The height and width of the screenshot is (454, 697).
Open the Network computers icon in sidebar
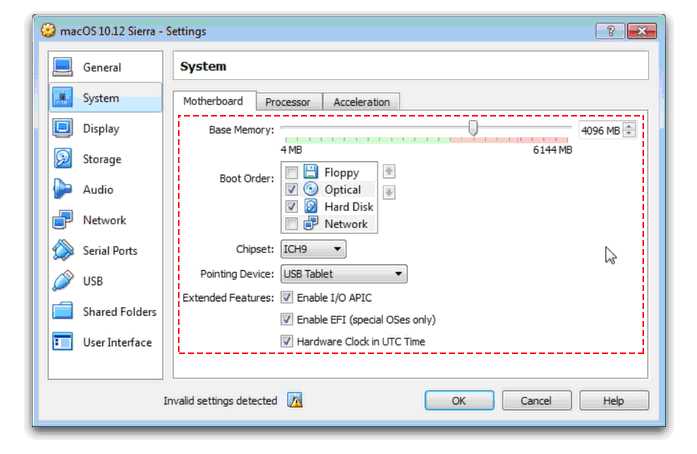[63, 220]
